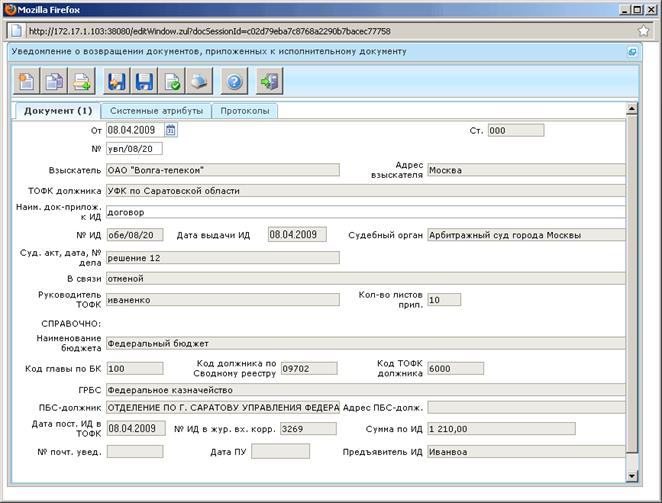
Task: Click the document check (validate) icon
Action: 172,81
